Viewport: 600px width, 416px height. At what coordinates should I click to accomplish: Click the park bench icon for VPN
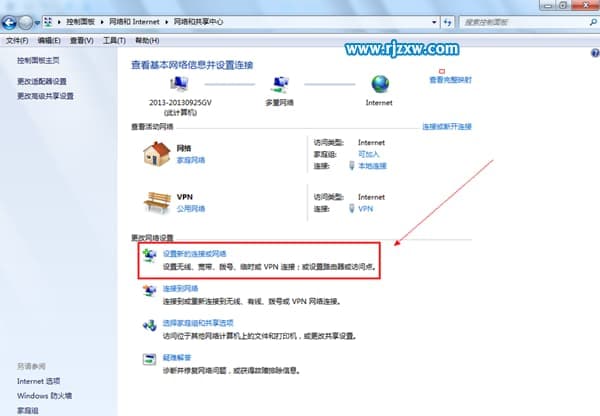coord(157,202)
